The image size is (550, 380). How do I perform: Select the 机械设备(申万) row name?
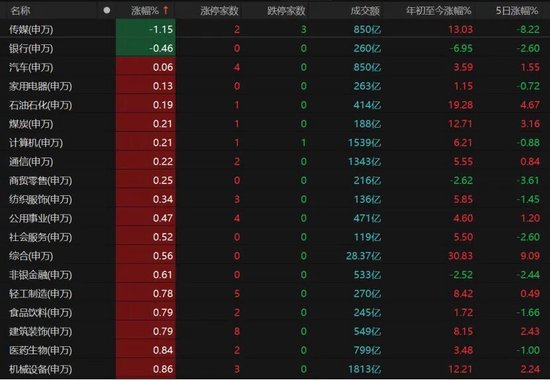click(41, 369)
